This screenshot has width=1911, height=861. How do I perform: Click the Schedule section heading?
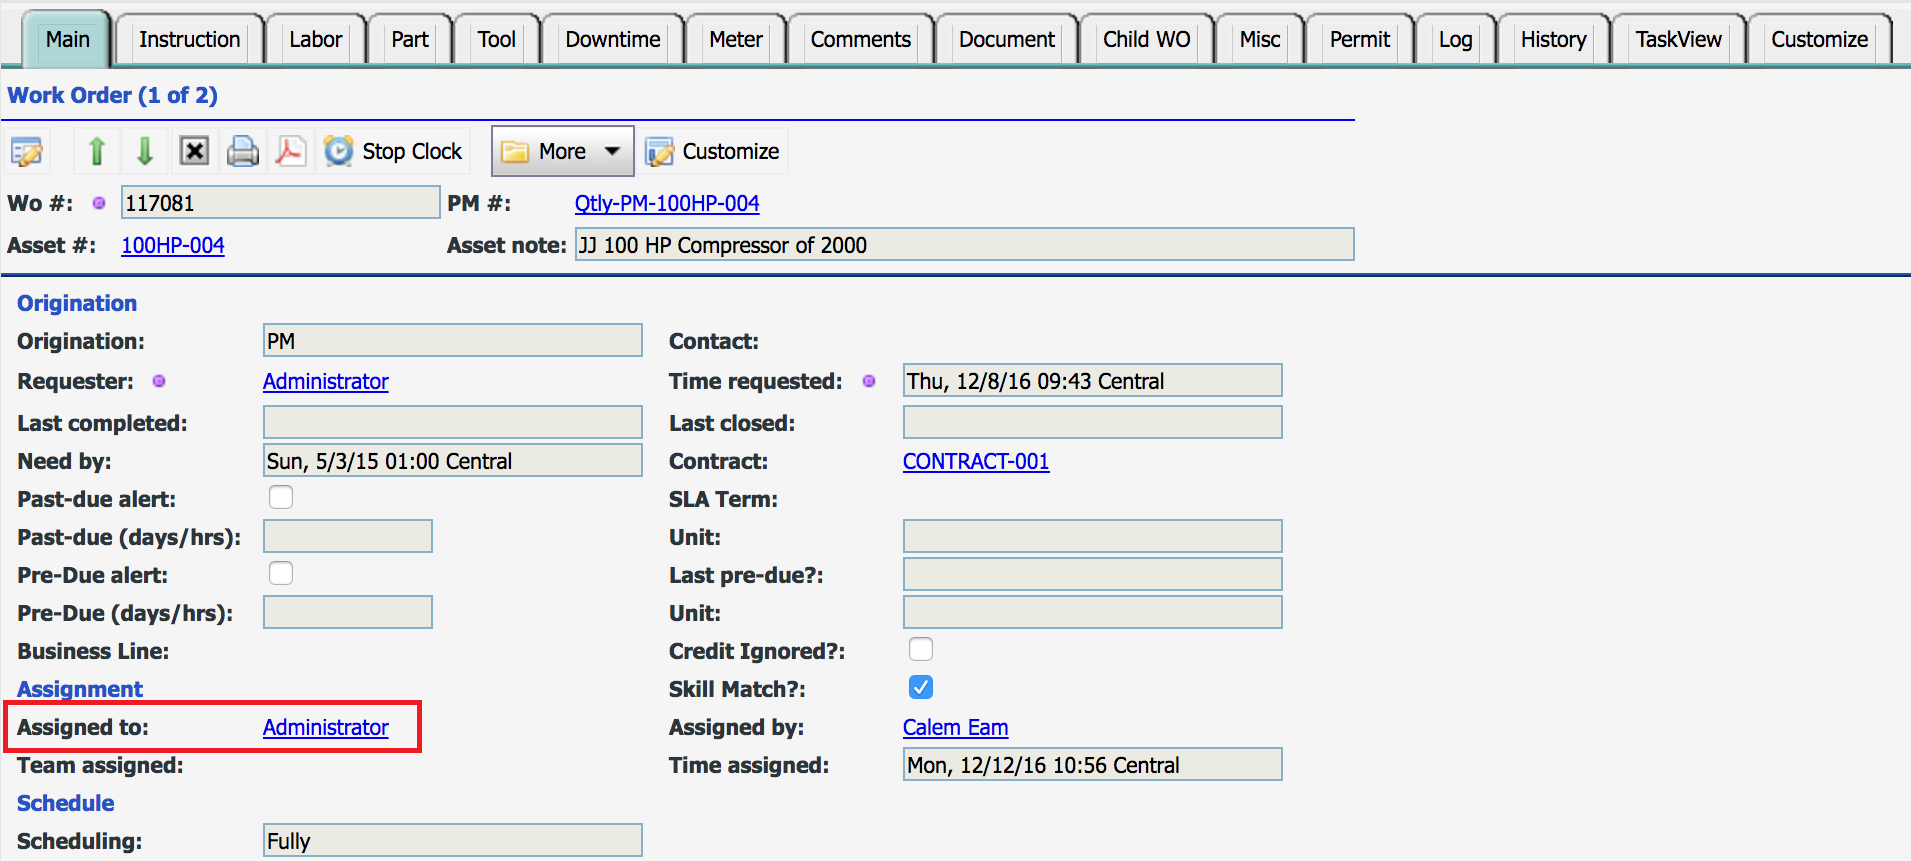pyautogui.click(x=66, y=803)
